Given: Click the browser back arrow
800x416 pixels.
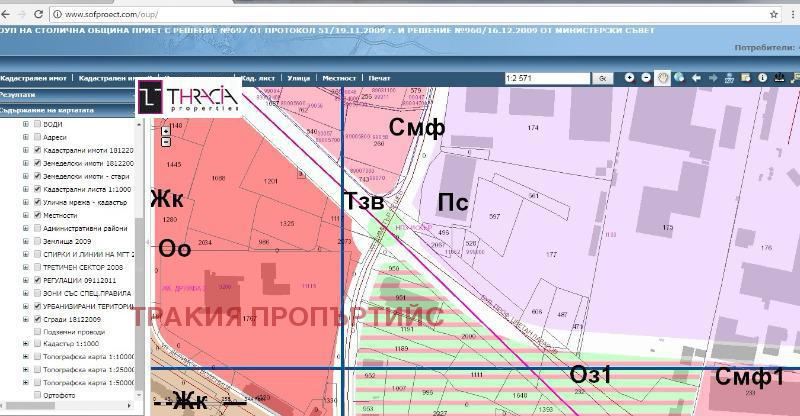Looking at the screenshot, I should [4, 14].
